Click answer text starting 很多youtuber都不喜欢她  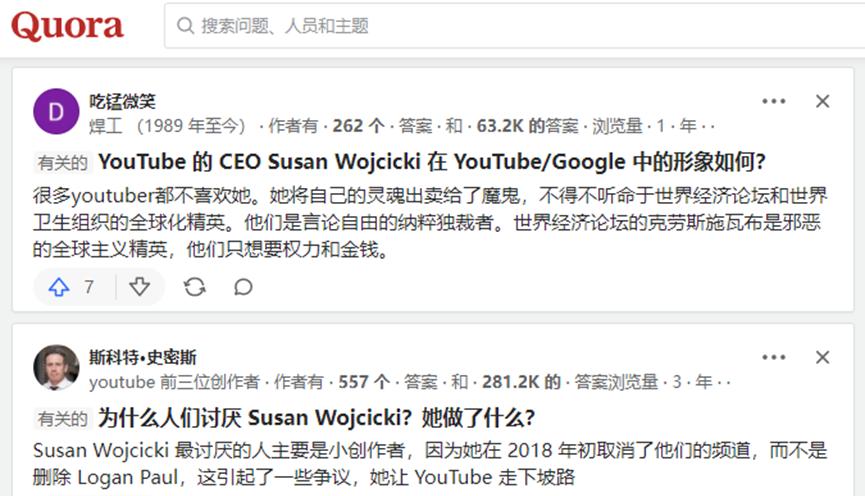pos(430,222)
